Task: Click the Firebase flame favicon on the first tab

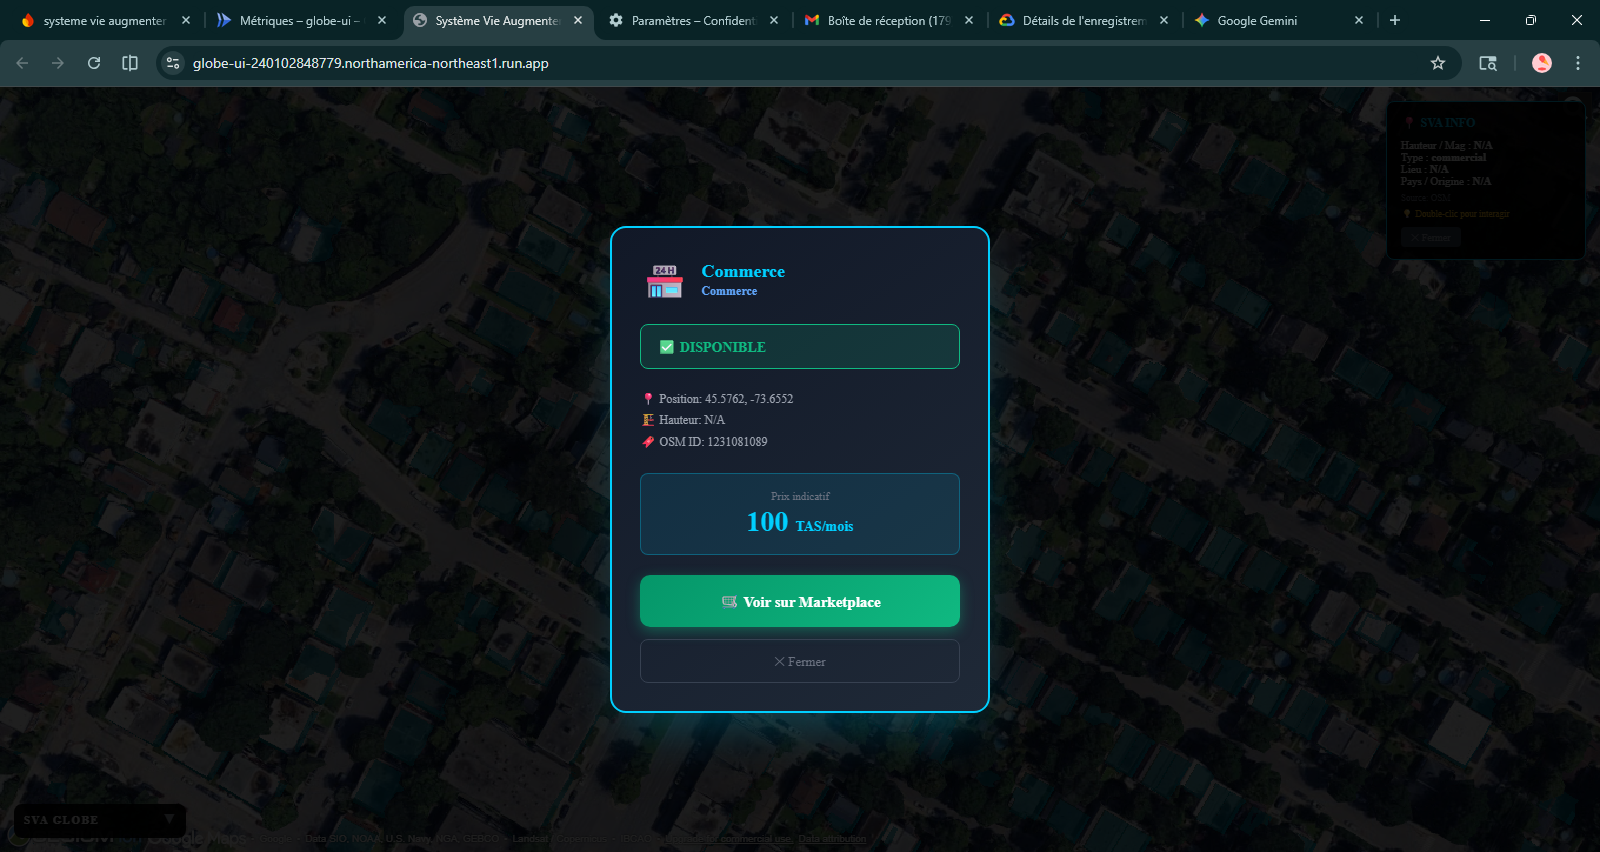Action: 28,20
